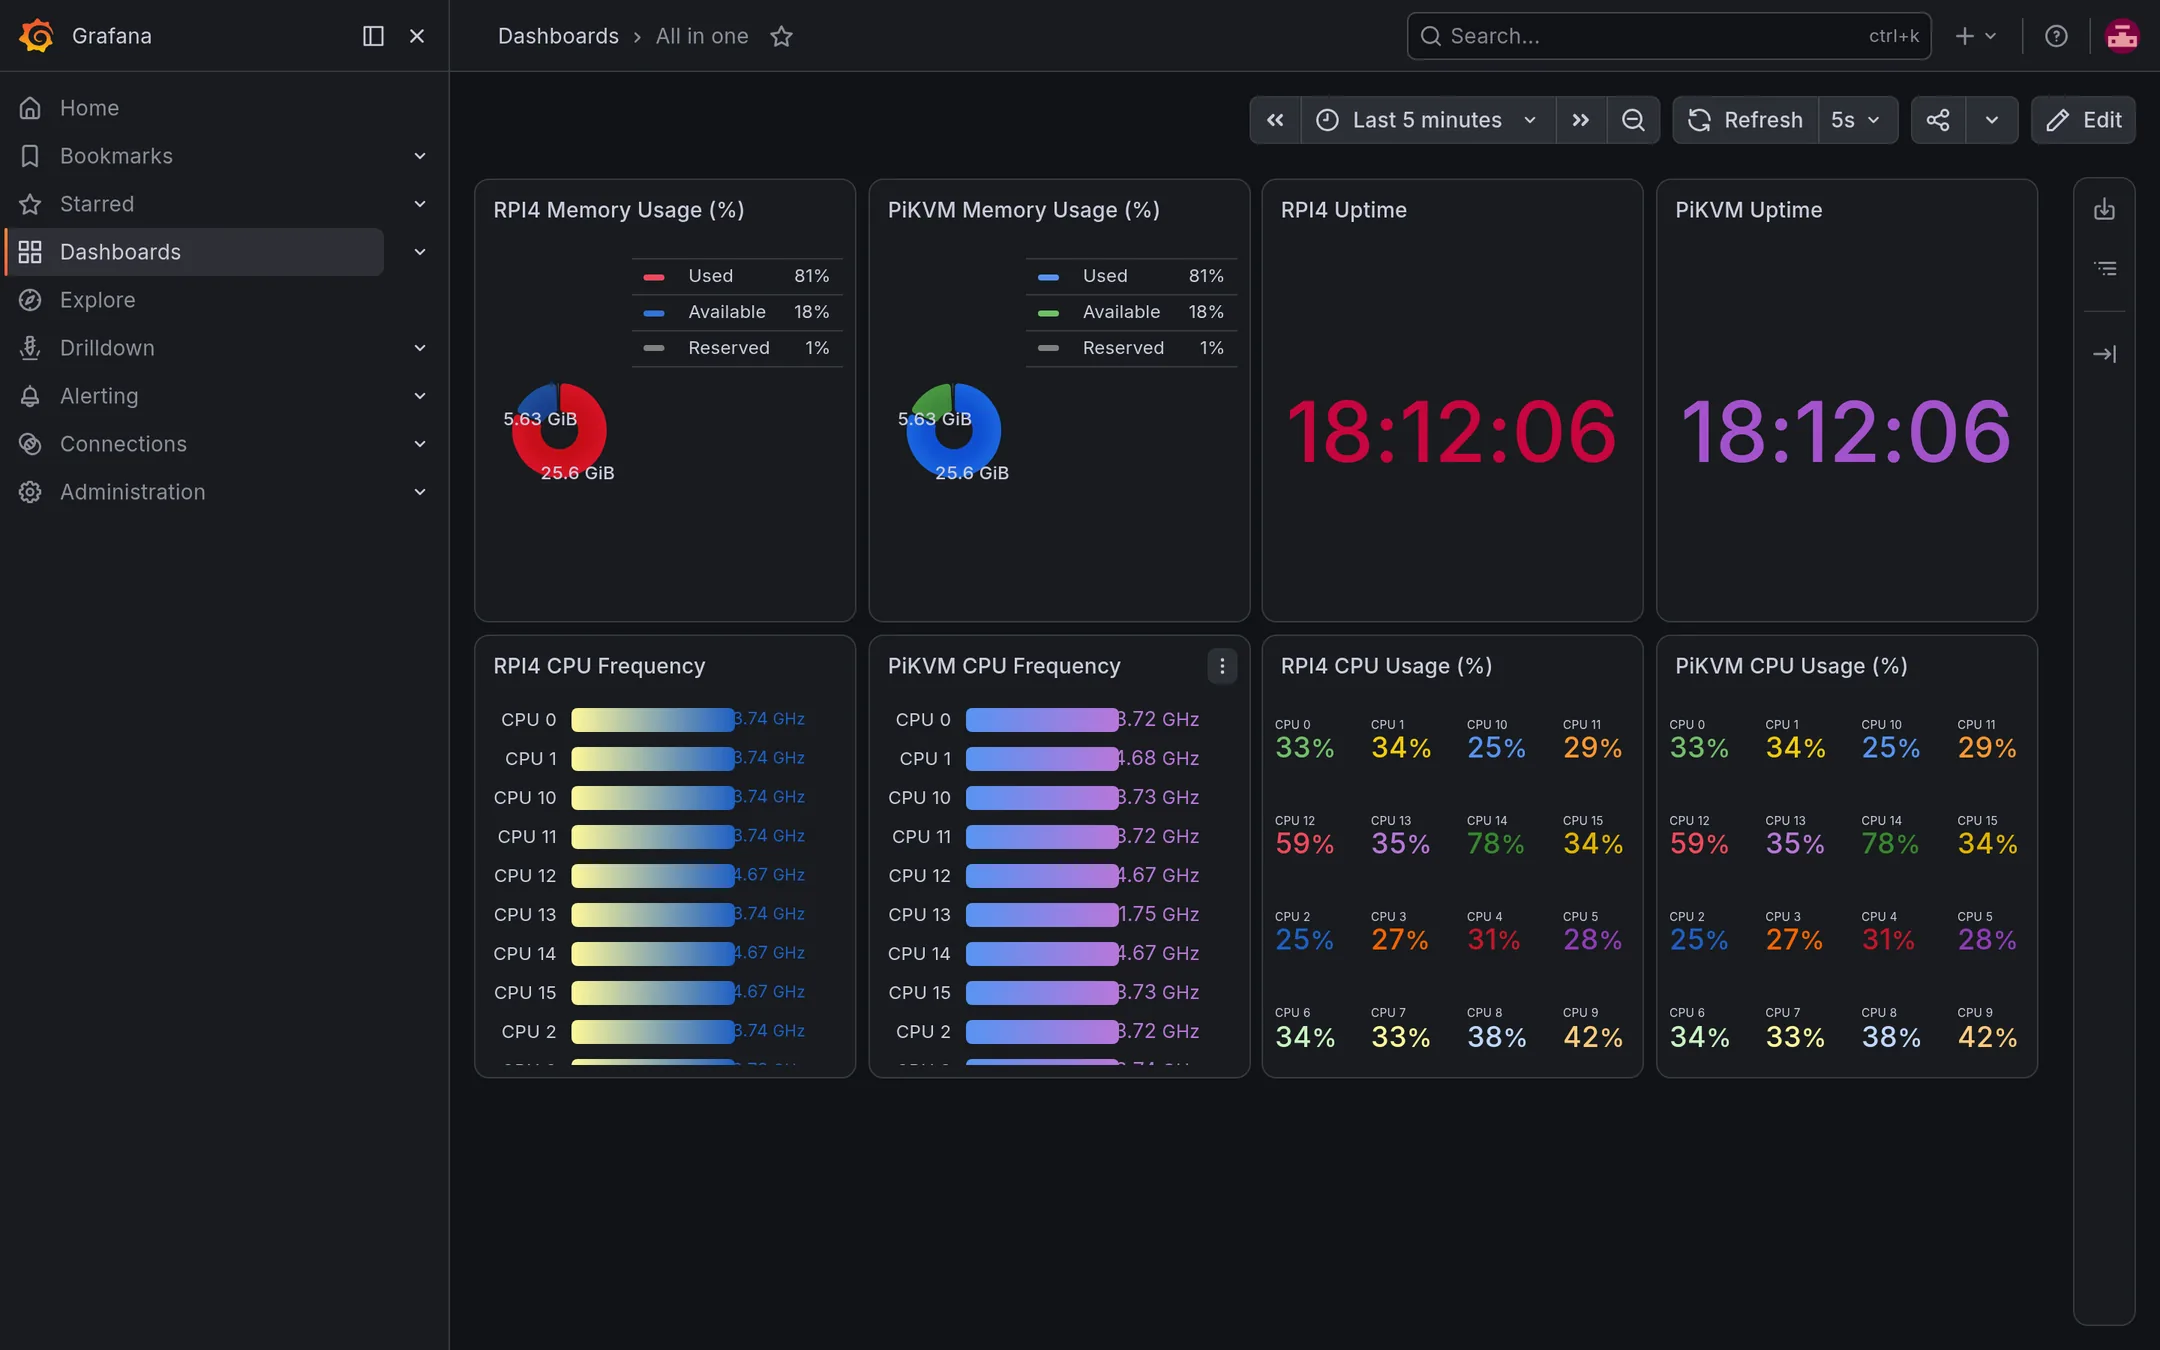Screen dimensions: 2160x1350
Task: Open the export download icon in side pane
Action: tap(2105, 209)
